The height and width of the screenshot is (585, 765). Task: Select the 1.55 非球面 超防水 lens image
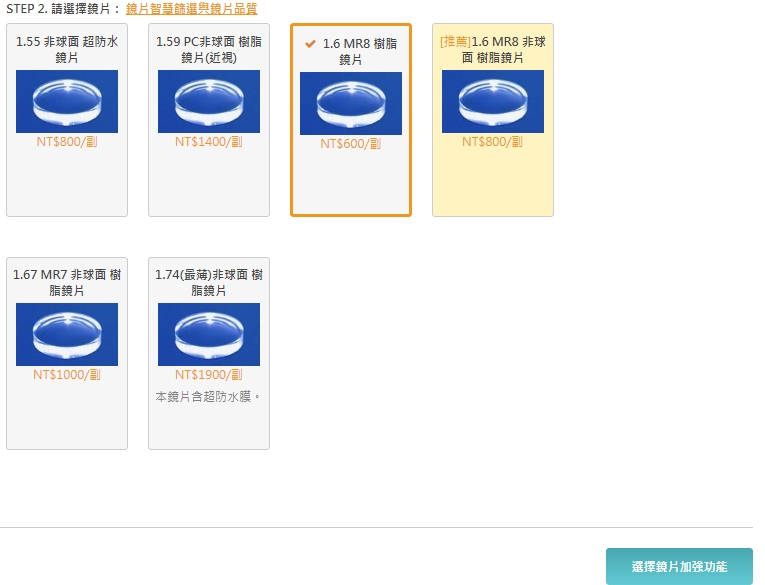(x=67, y=101)
